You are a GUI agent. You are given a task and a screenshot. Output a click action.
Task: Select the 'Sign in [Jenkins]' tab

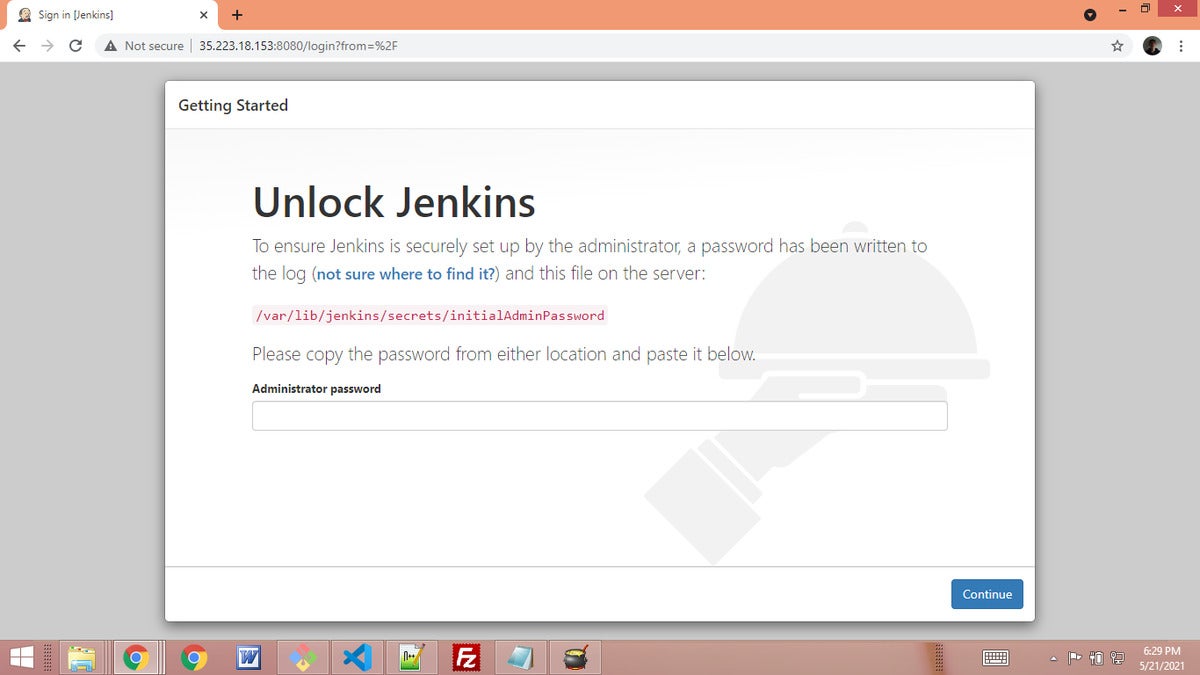tap(110, 15)
